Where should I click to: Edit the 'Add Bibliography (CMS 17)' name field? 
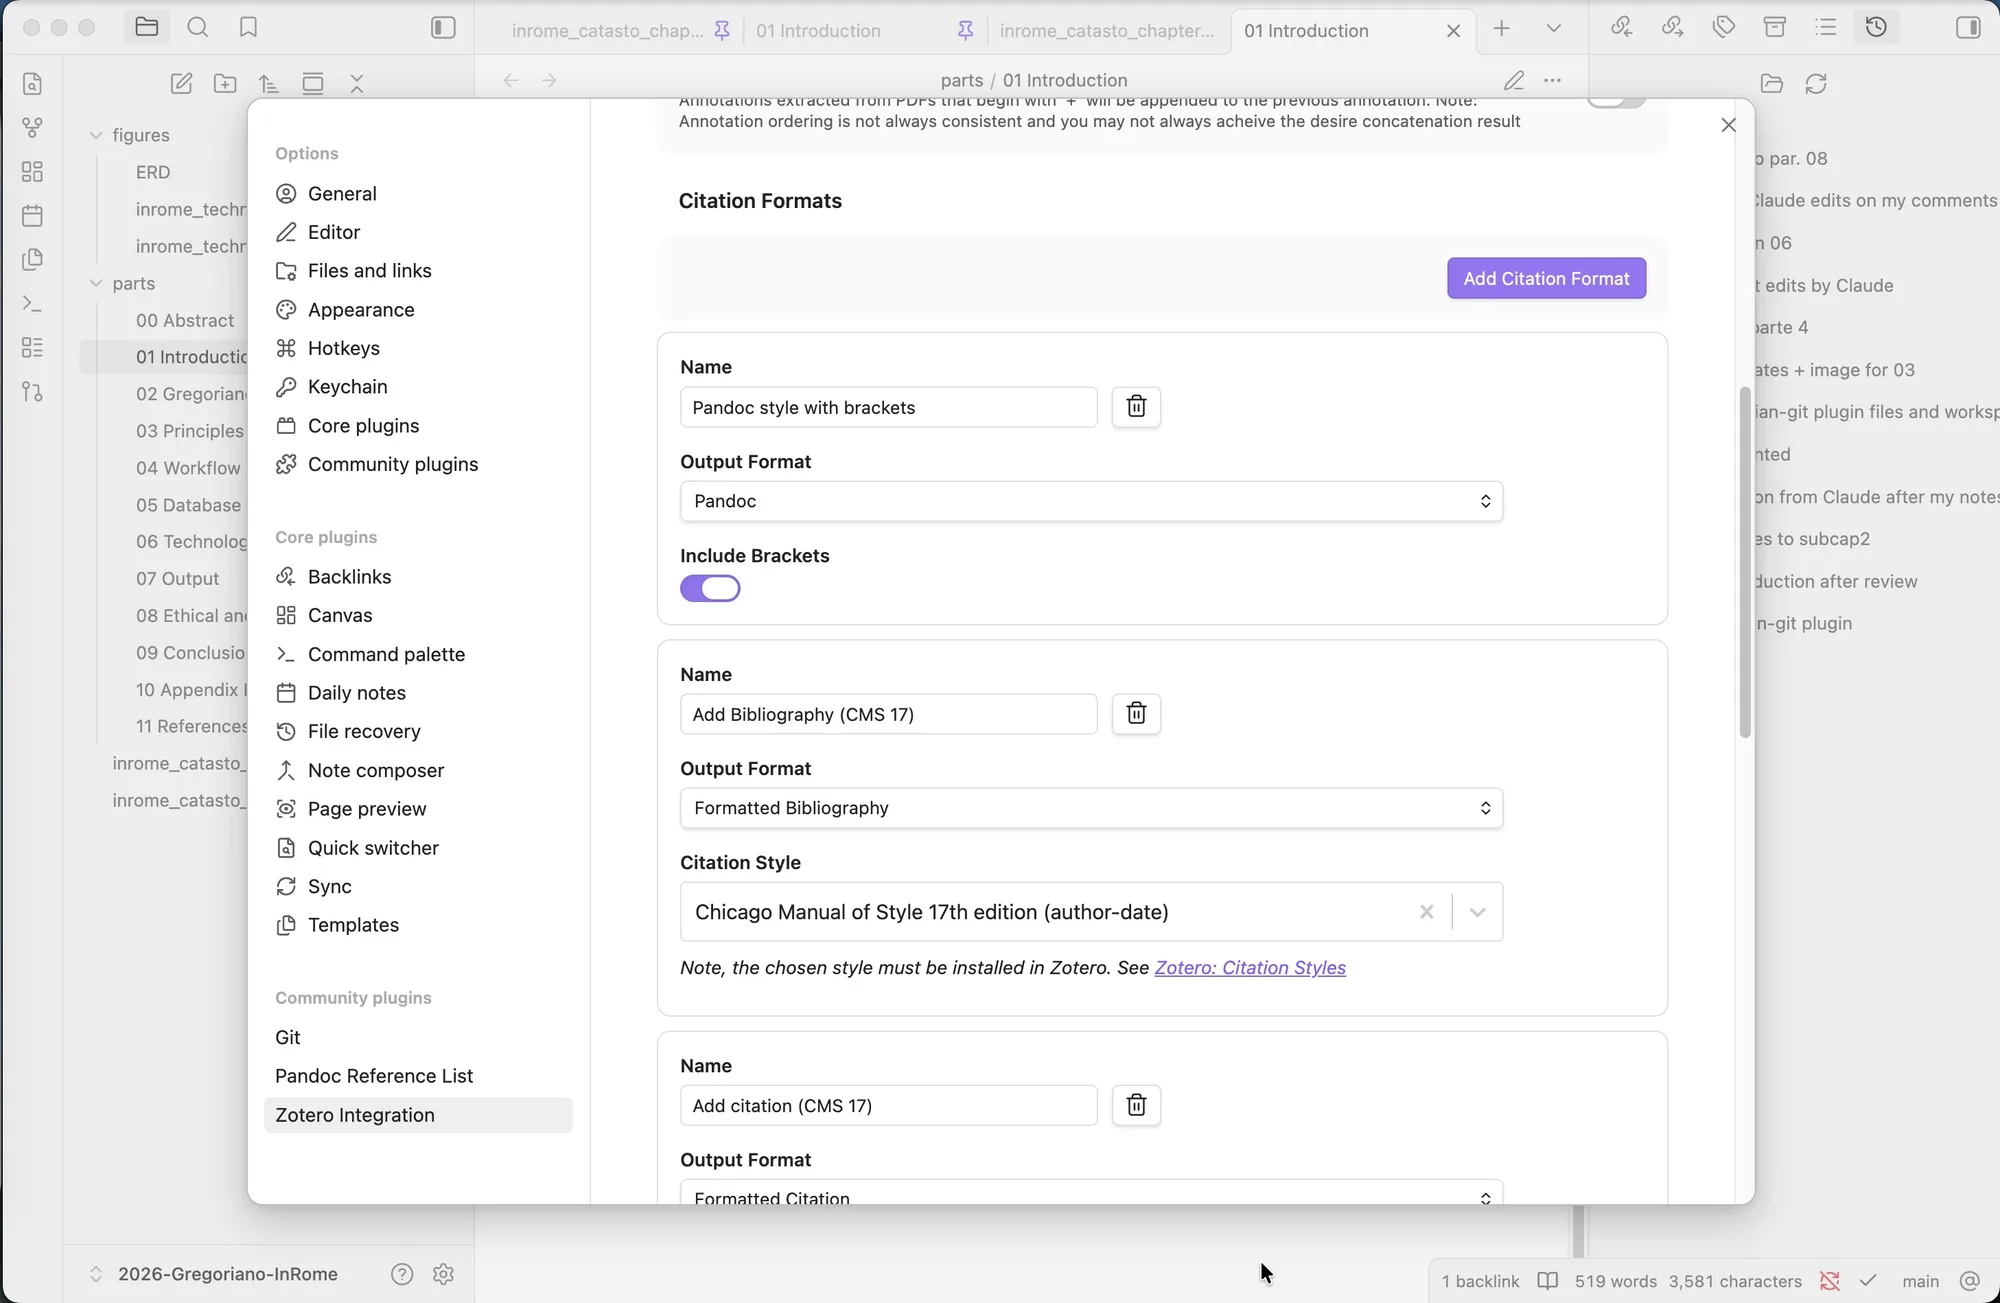[x=888, y=714]
